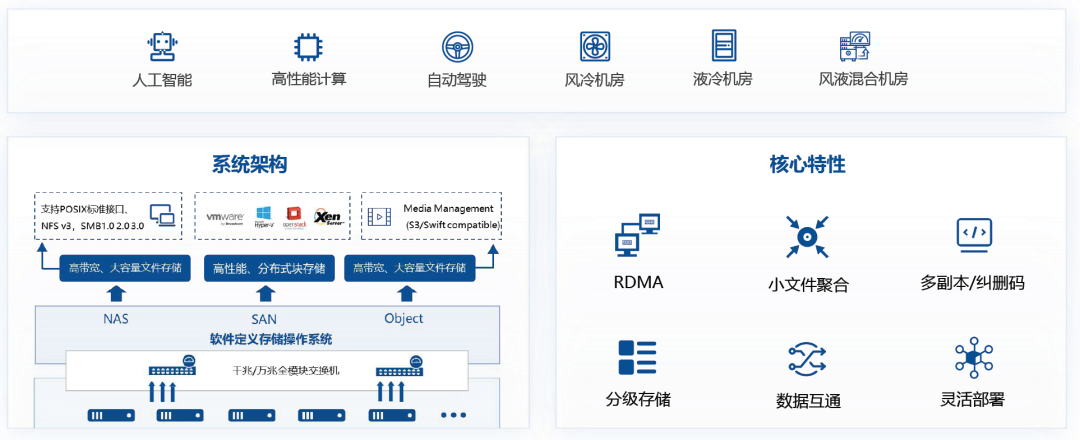
Task: Click the 自动驾驶 steering wheel icon
Action: pos(457,47)
